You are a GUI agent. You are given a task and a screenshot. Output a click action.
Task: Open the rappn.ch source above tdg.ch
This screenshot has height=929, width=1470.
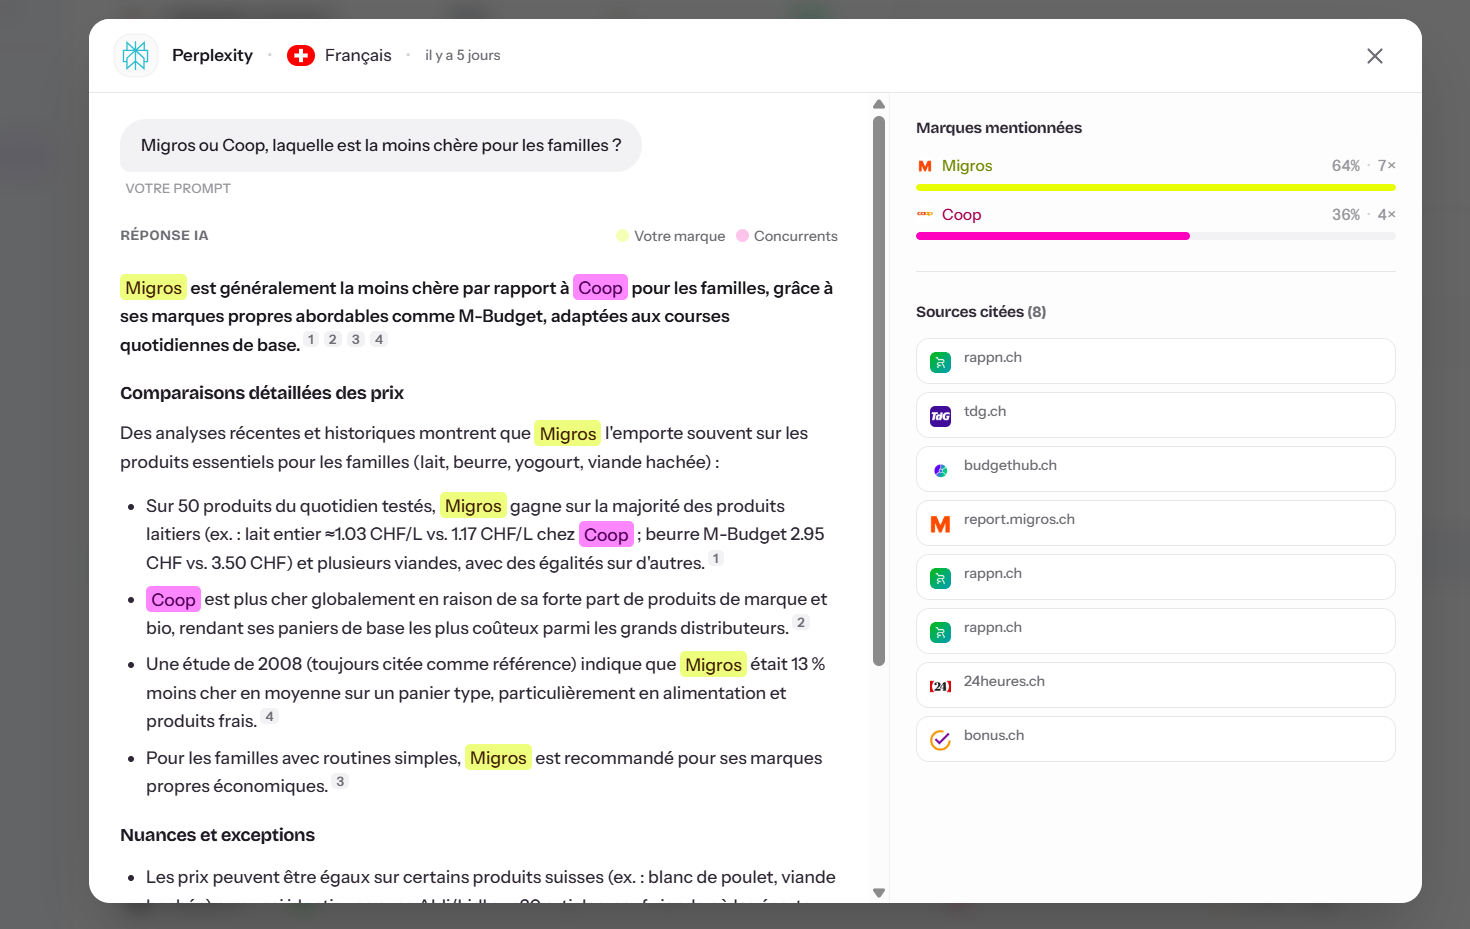click(x=1156, y=361)
